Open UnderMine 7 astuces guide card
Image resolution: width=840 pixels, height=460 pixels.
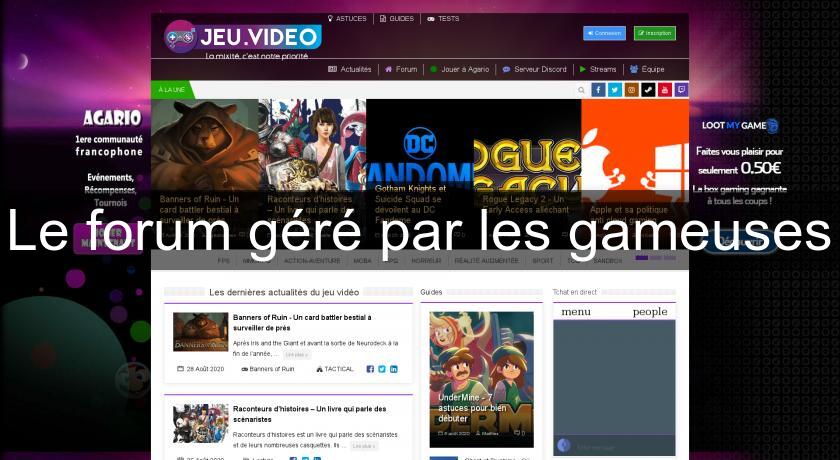(x=482, y=379)
